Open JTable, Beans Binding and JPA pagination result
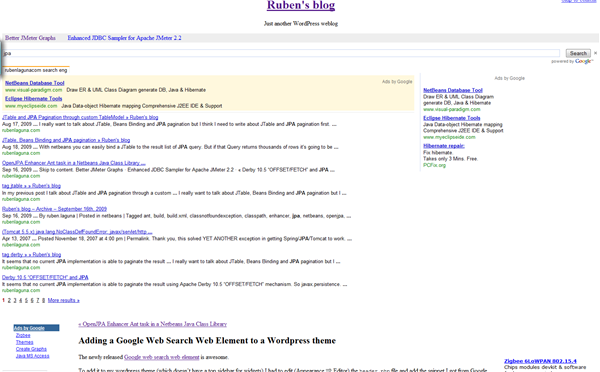 pyautogui.click(x=66, y=140)
